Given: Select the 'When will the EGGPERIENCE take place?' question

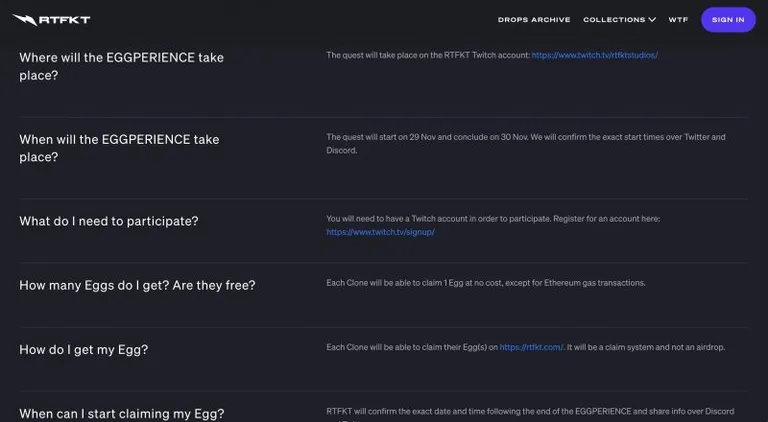Looking at the screenshot, I should 119,148.
